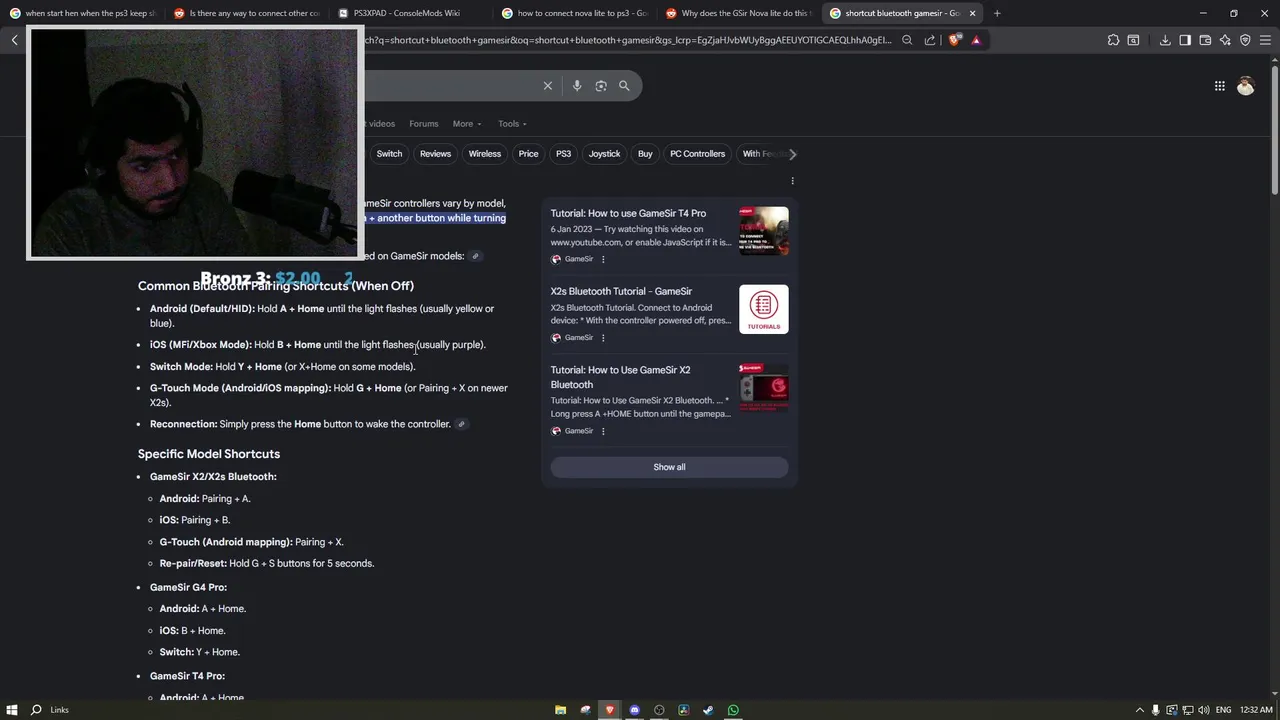Select the Switch filter chip

(389, 154)
